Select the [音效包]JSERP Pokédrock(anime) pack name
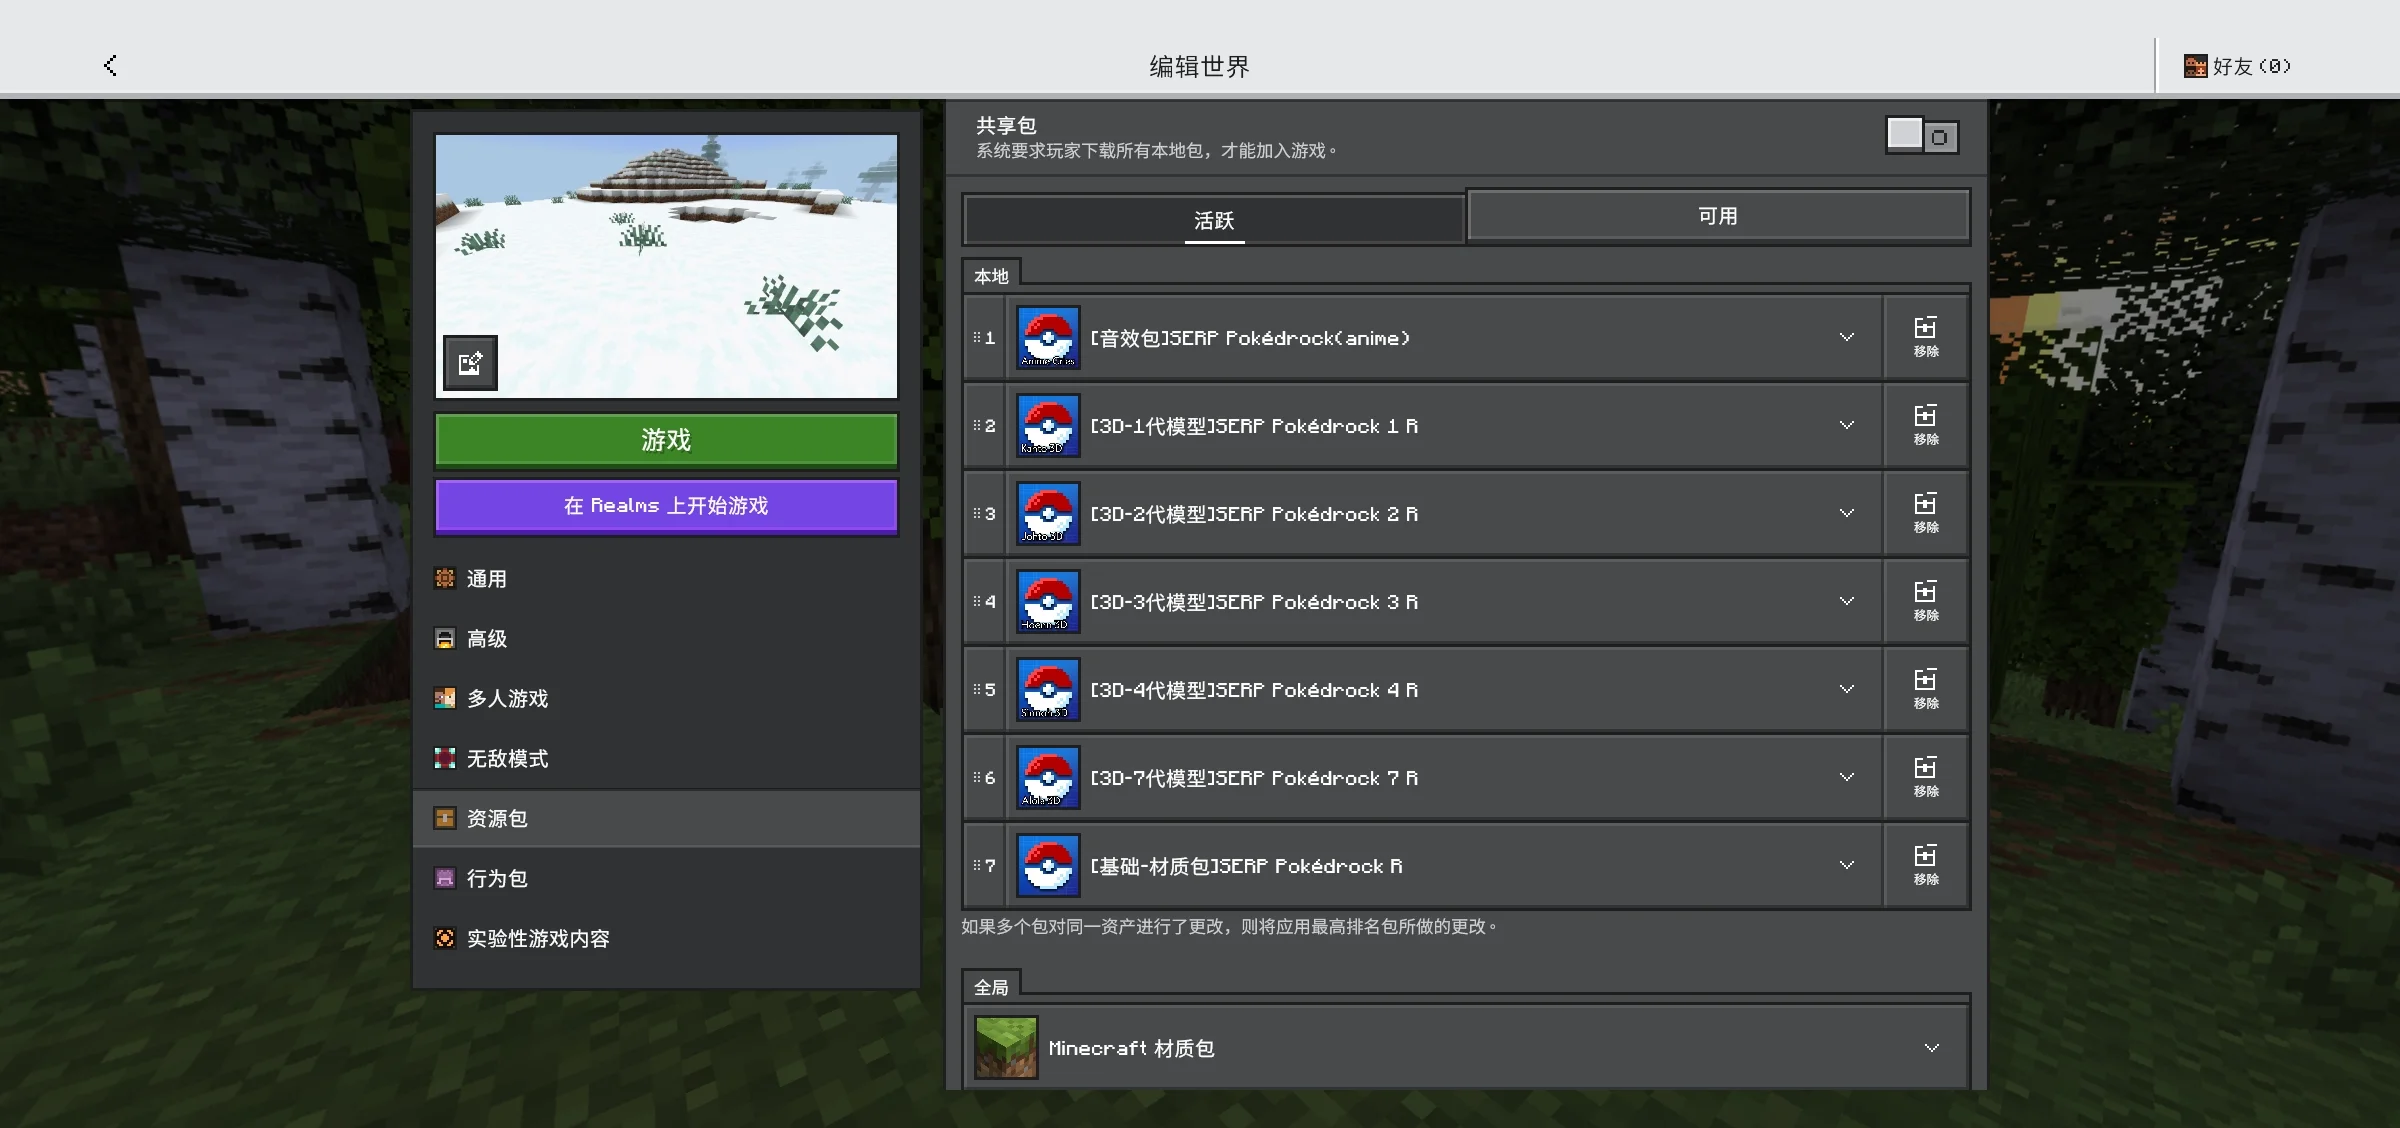 point(1250,338)
